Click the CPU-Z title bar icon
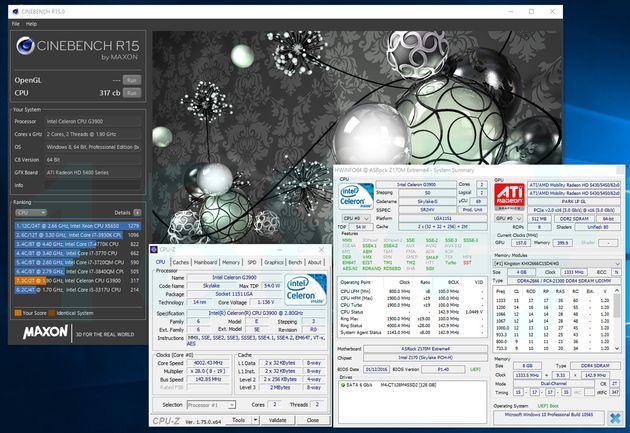The image size is (630, 433). [x=154, y=250]
